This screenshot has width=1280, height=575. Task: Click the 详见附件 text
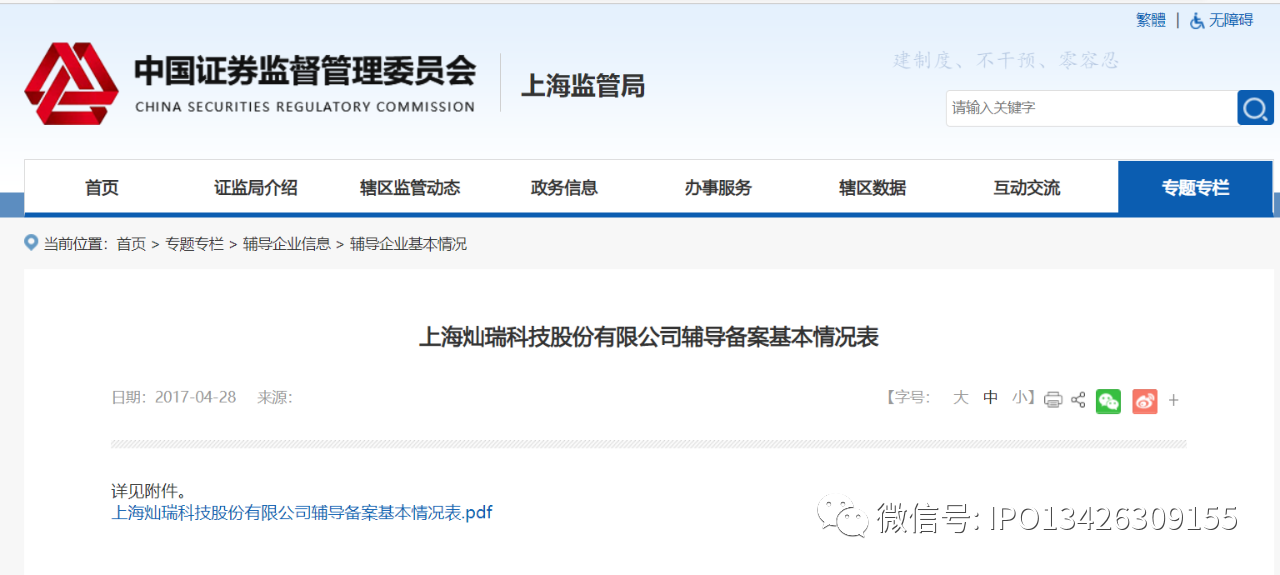tap(149, 491)
